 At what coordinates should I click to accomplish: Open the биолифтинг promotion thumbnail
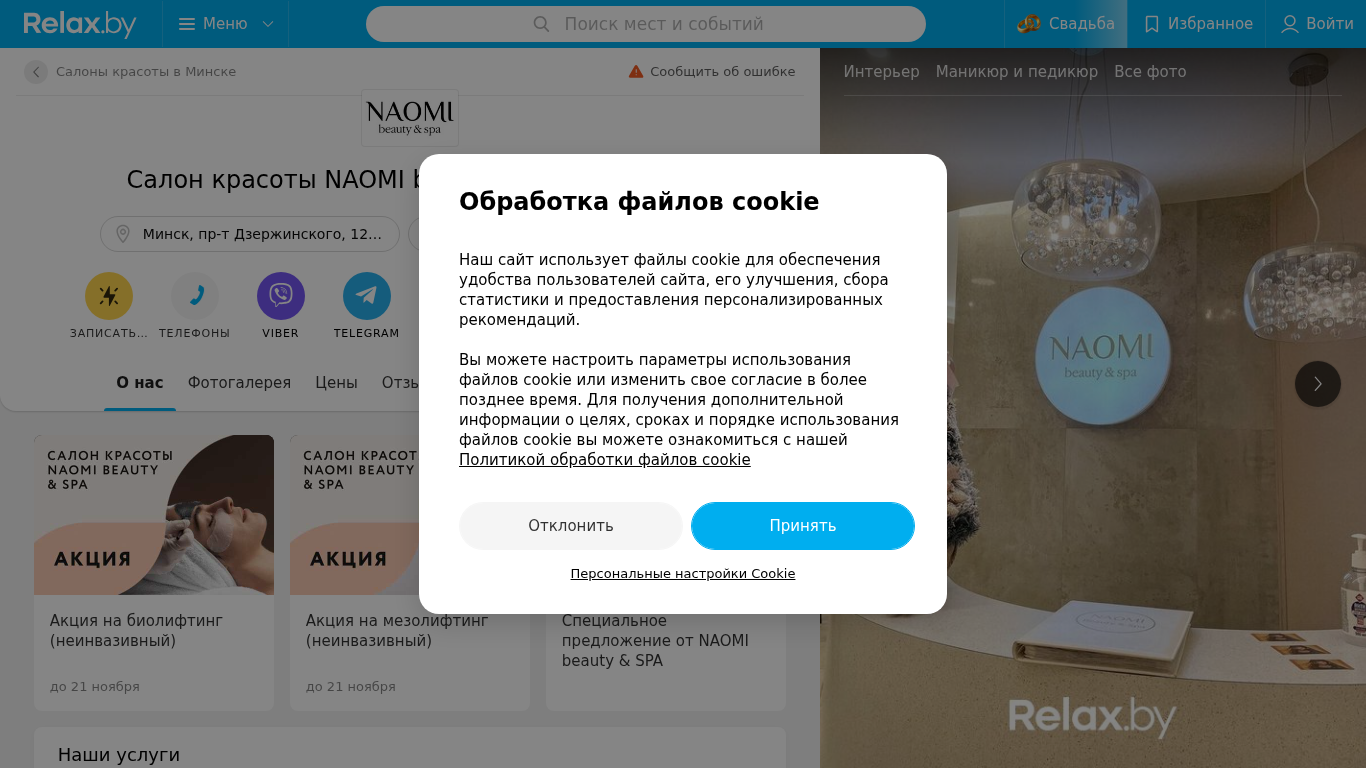pyautogui.click(x=154, y=515)
